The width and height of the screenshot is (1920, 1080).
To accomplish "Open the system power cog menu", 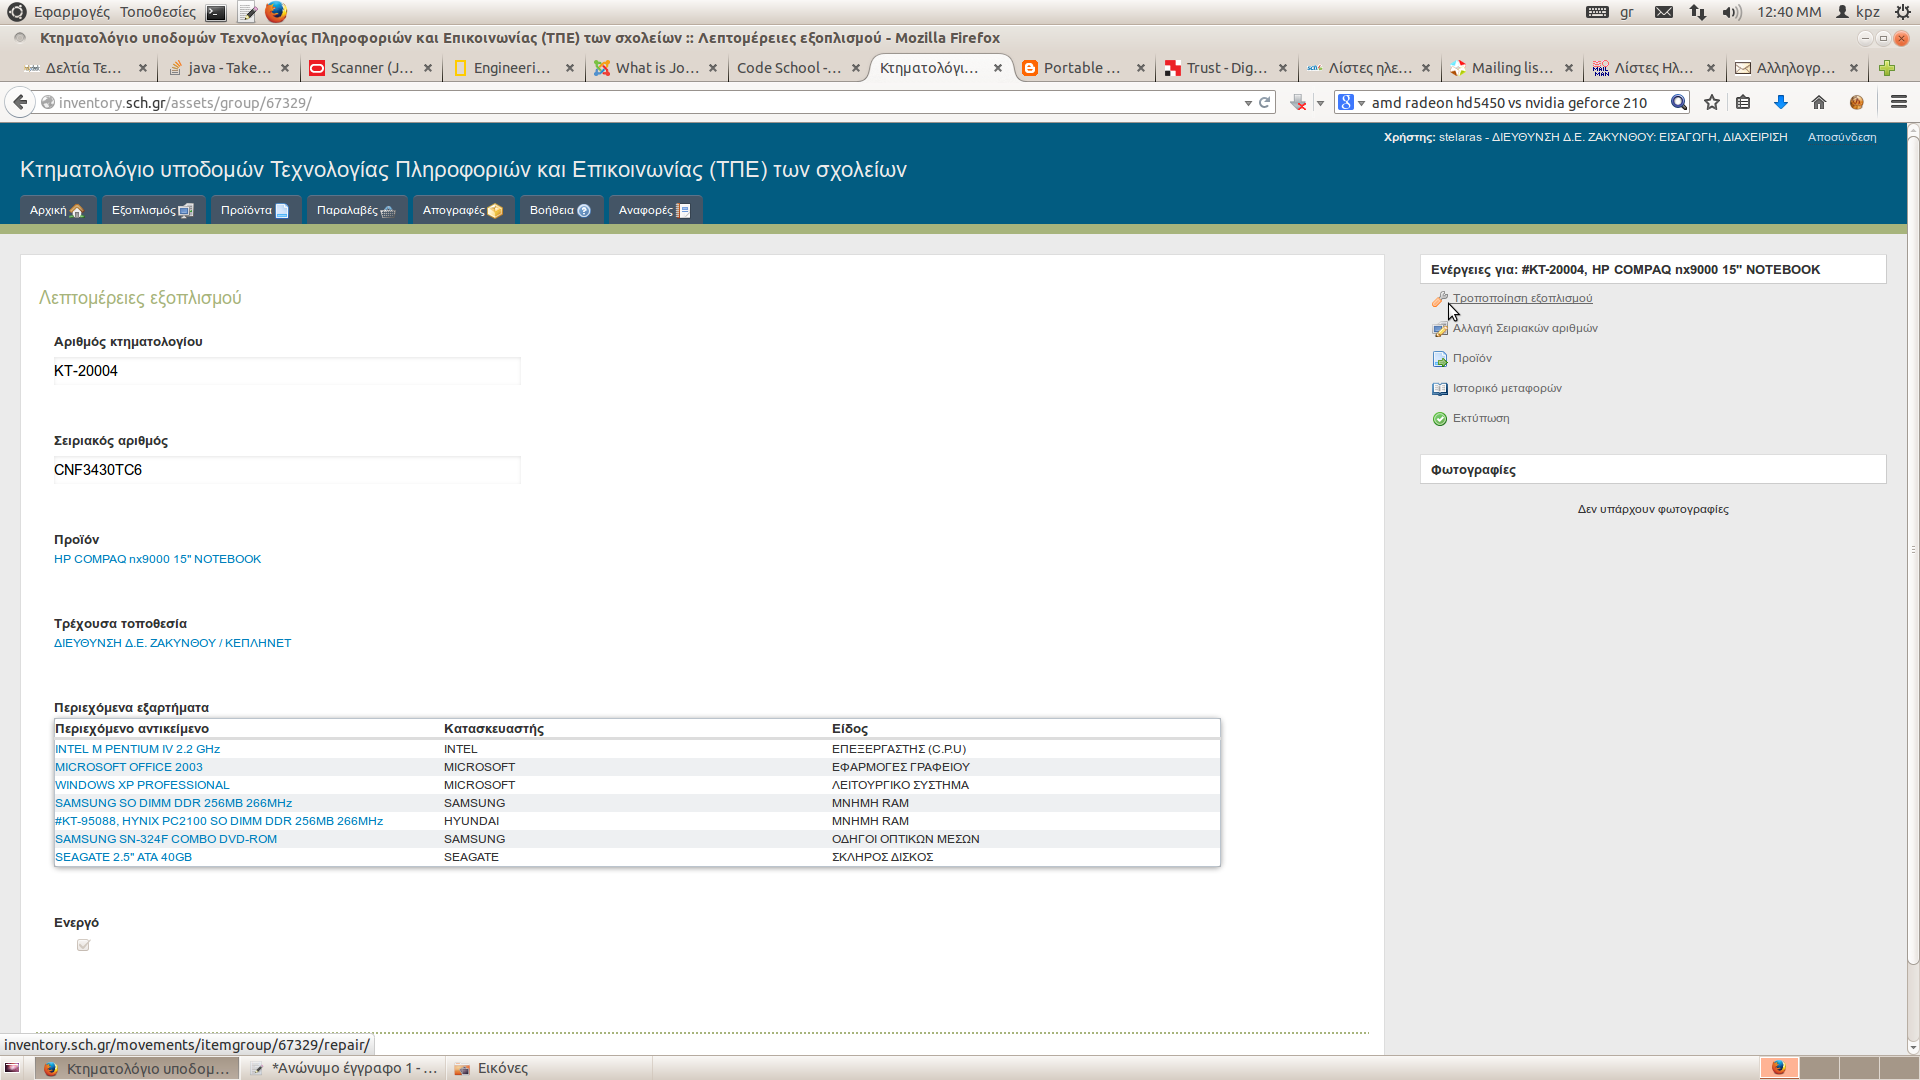I will click(x=1903, y=12).
